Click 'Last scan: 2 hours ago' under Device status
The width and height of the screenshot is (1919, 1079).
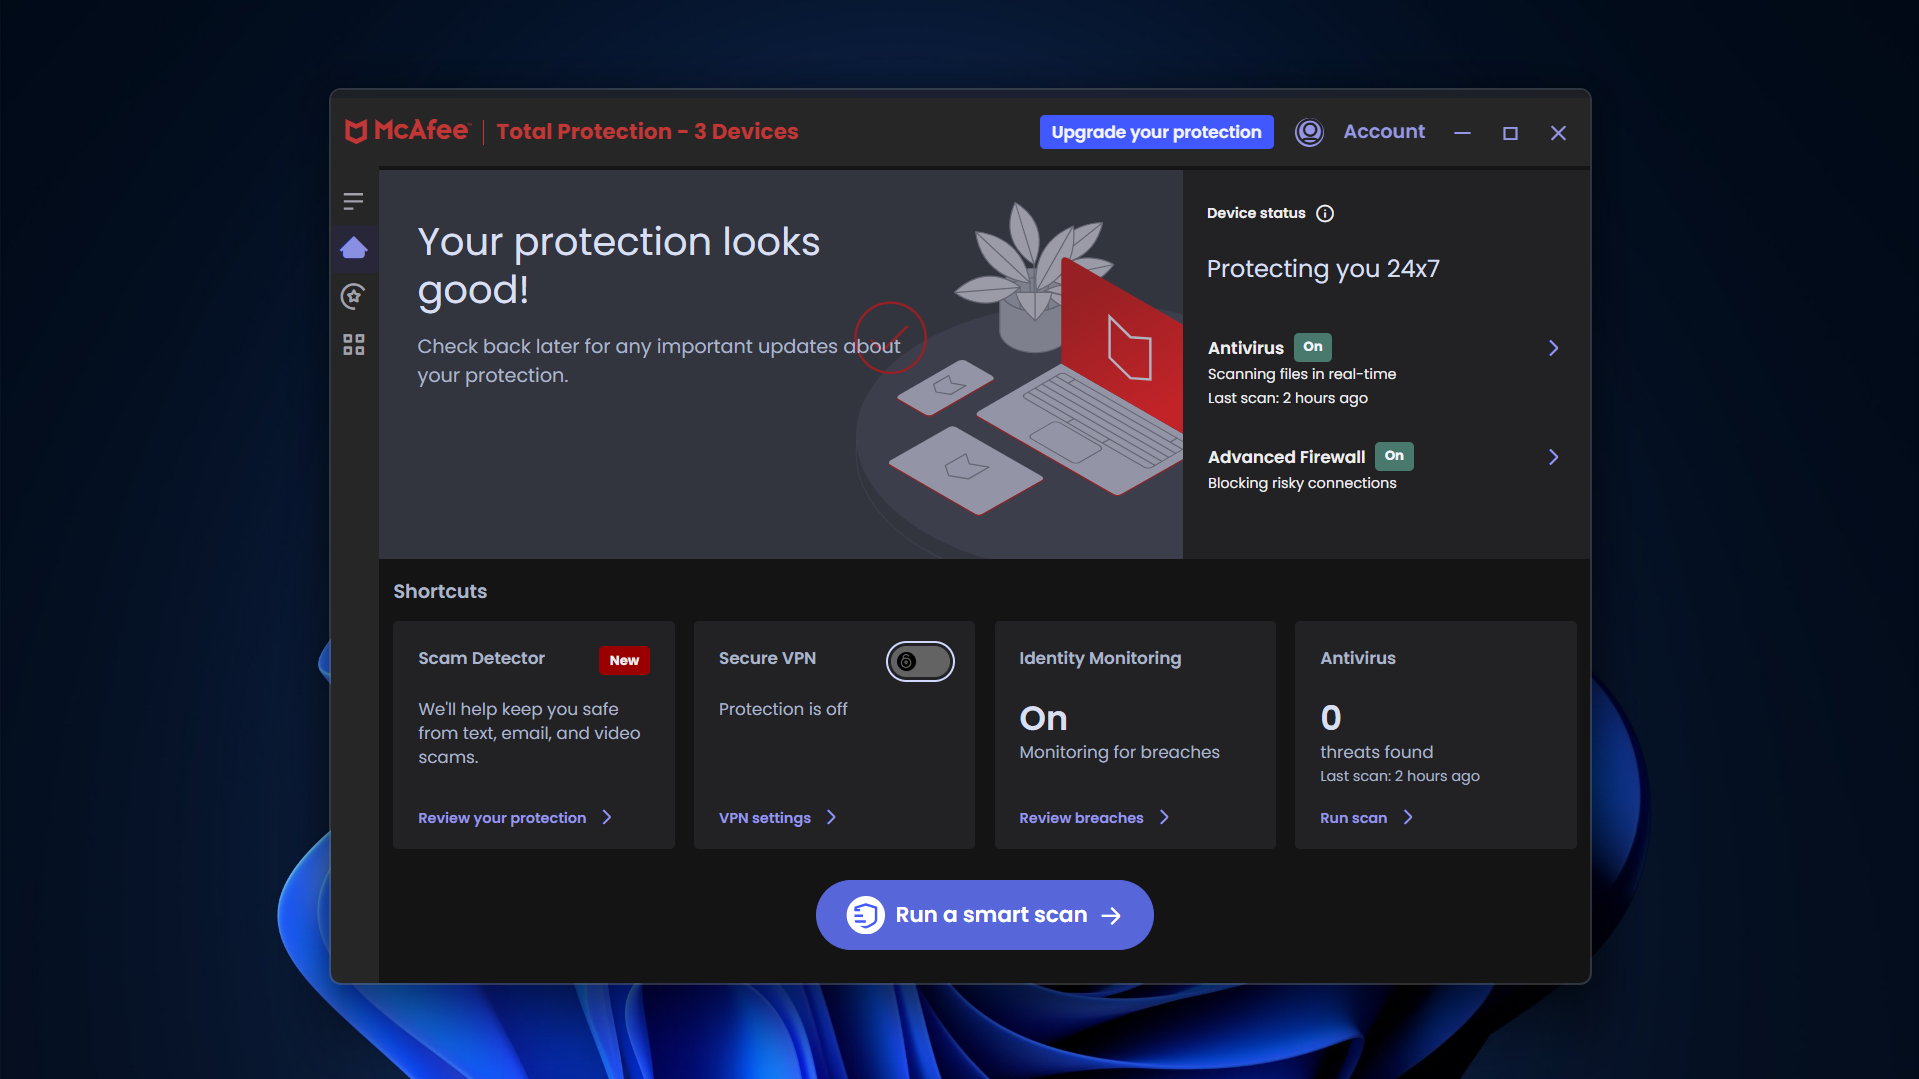(1288, 398)
